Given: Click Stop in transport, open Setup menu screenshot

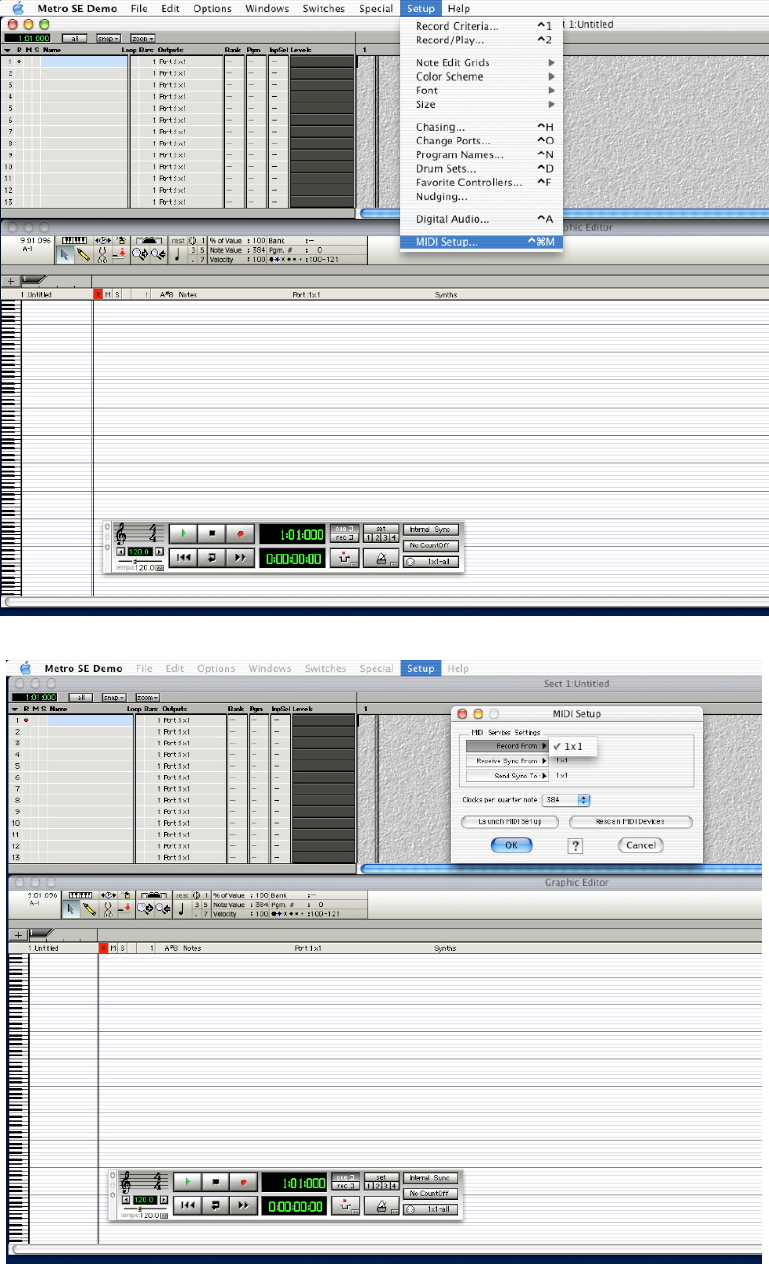Looking at the screenshot, I should (x=212, y=533).
